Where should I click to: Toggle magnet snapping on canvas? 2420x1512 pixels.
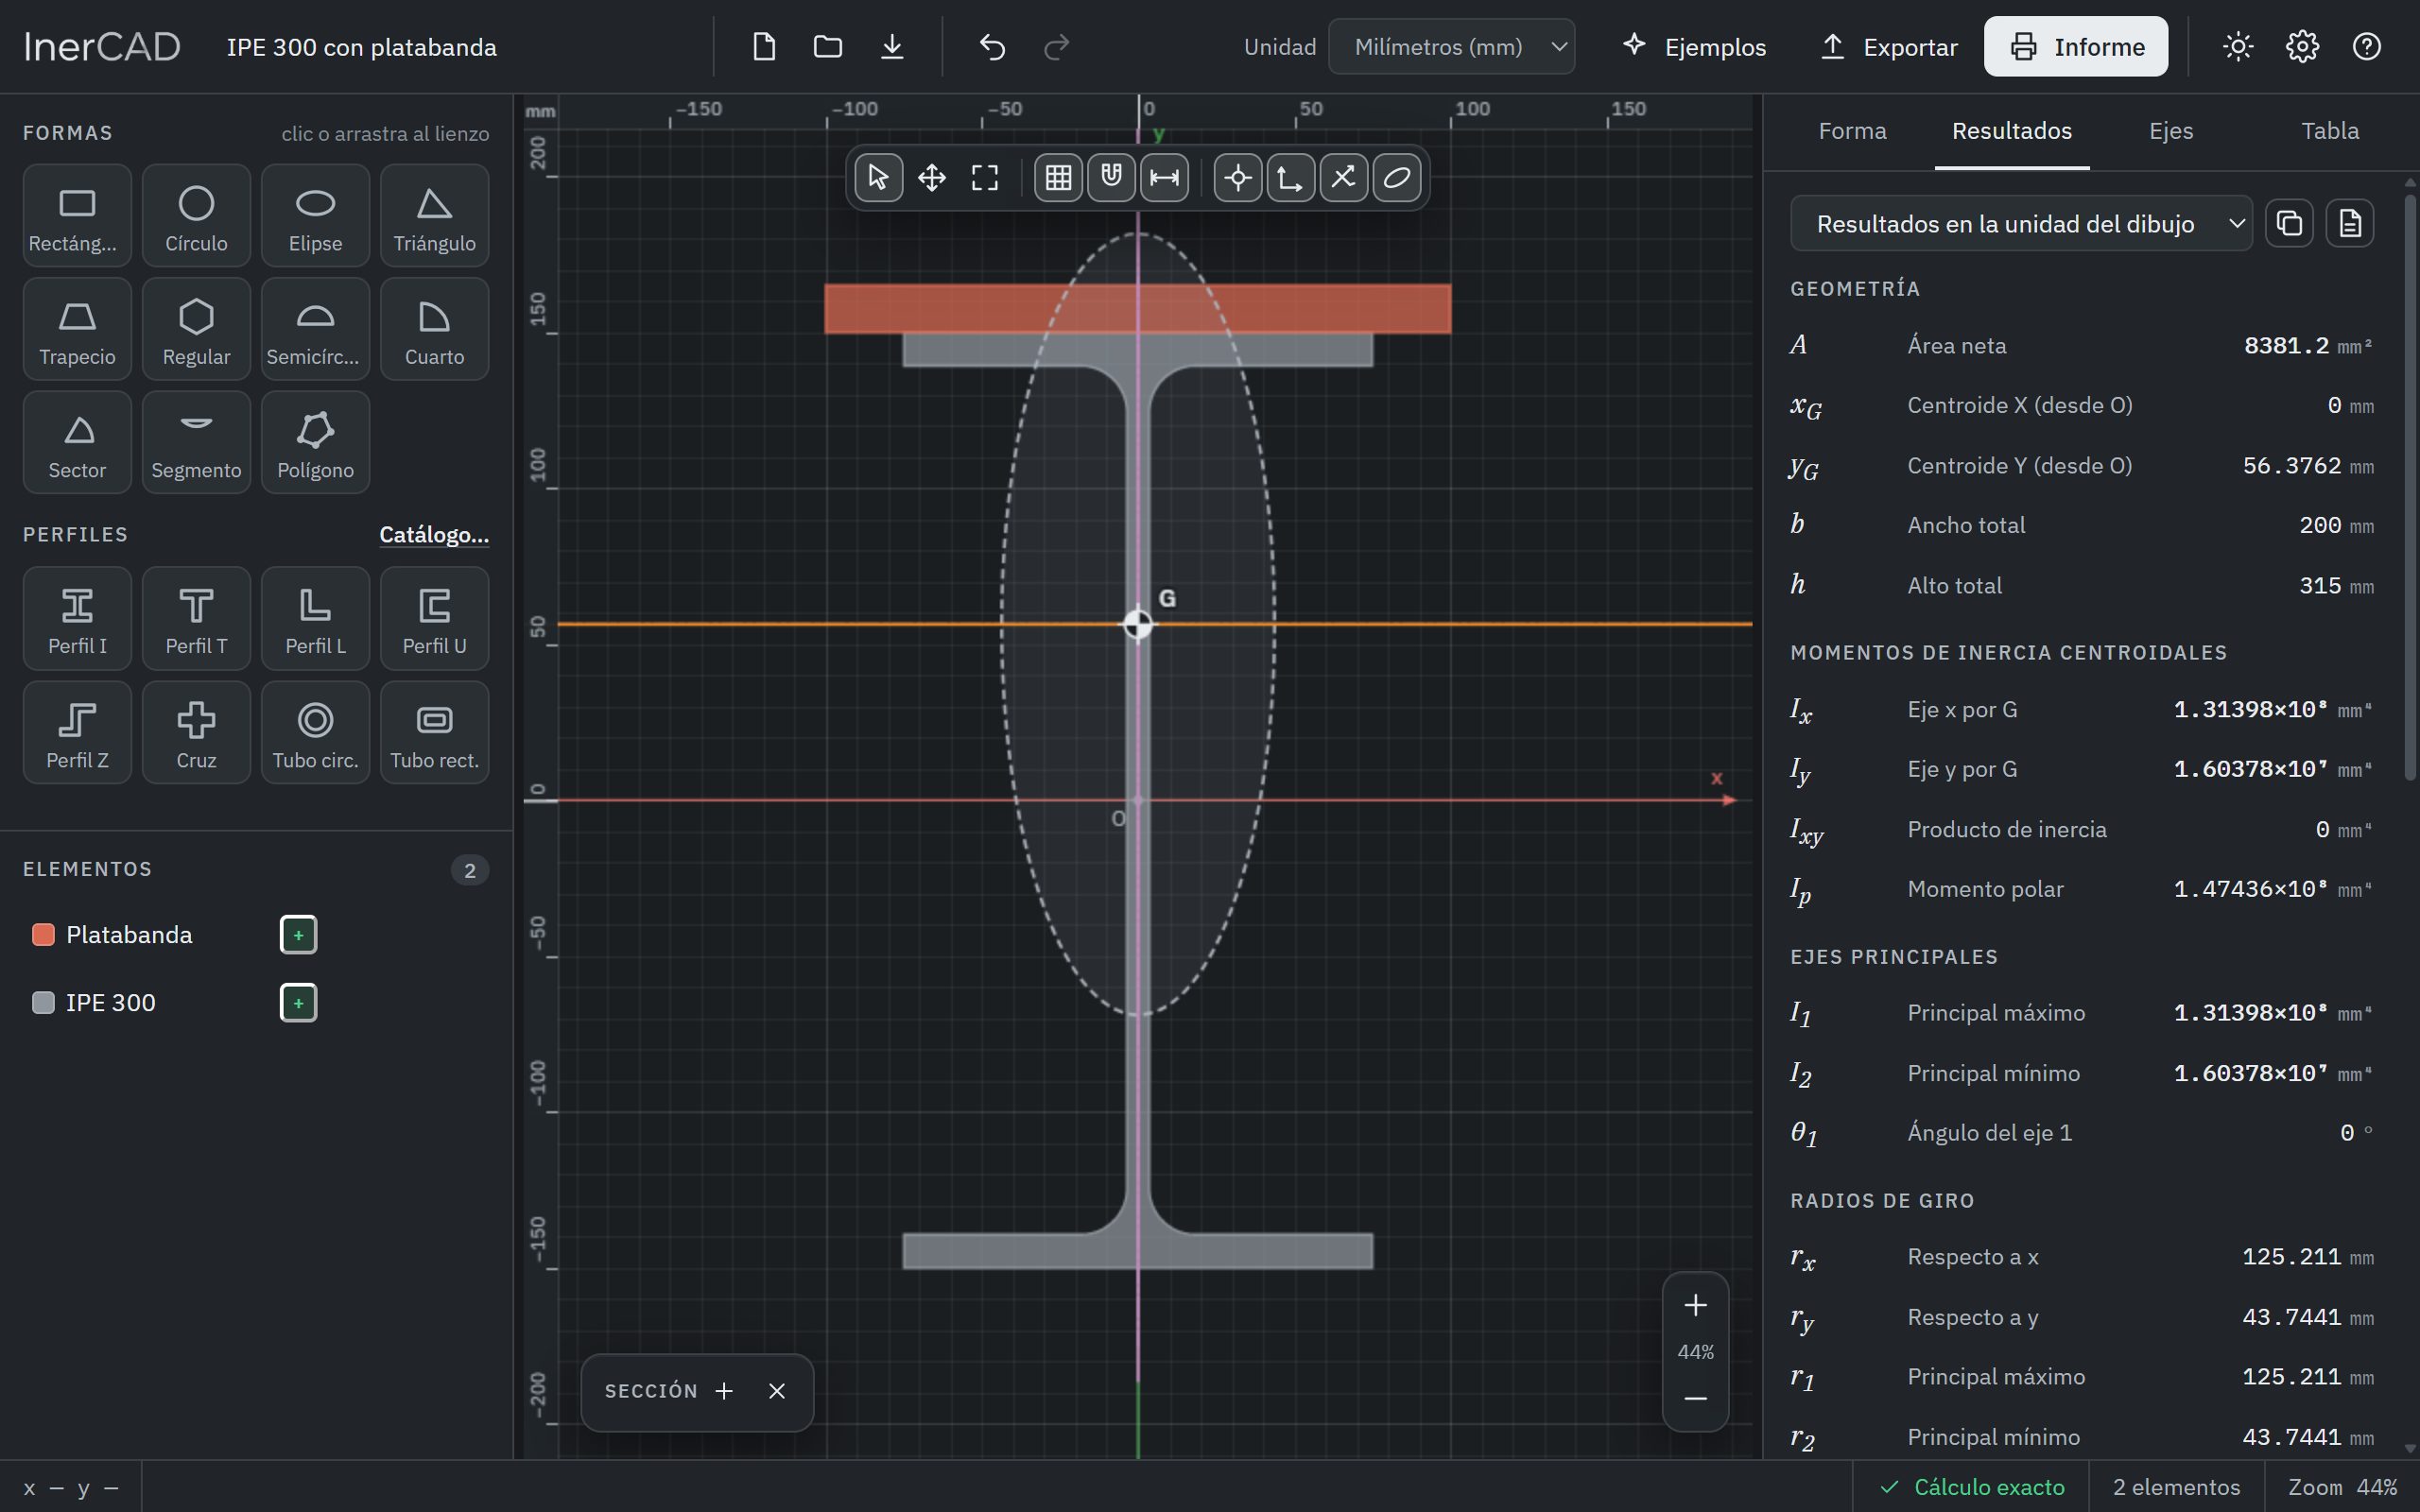(x=1111, y=178)
